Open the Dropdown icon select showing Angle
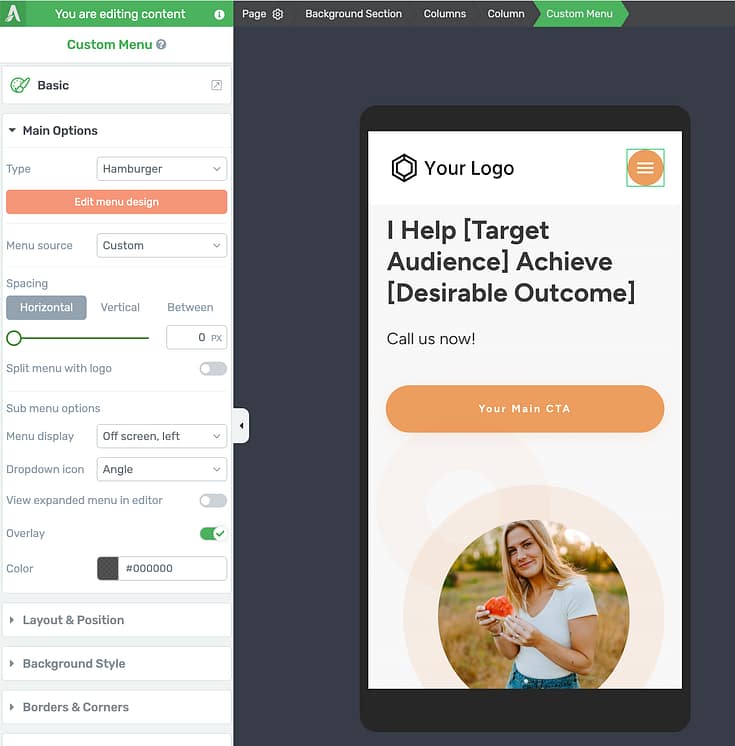This screenshot has height=746, width=735. (x=162, y=470)
